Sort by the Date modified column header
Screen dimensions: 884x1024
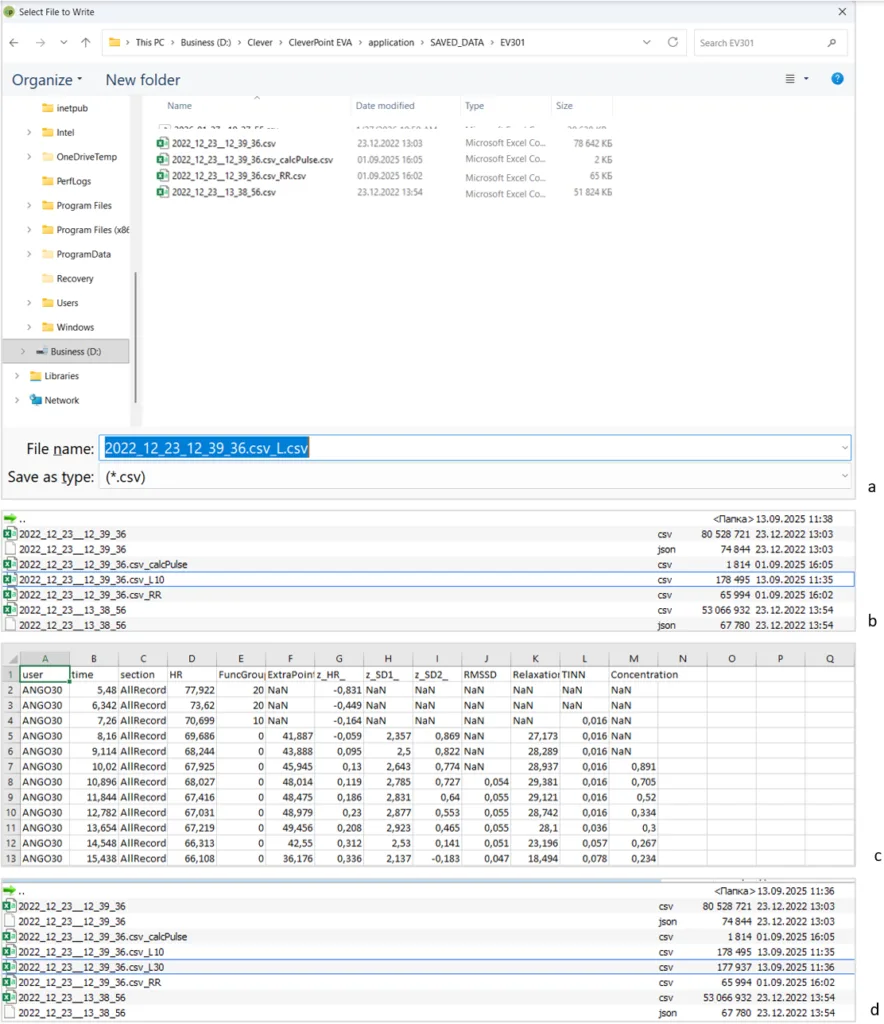(x=383, y=106)
